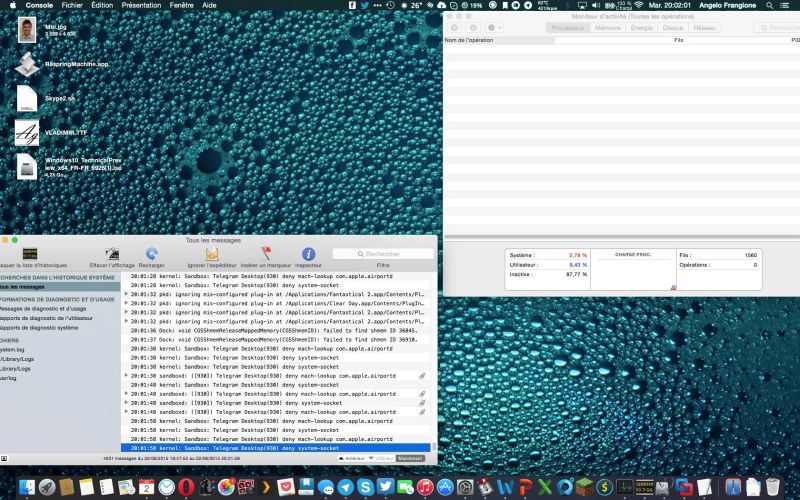
Task: Select the VLADIMIR.TTF font file on desktop
Action: 27,133
